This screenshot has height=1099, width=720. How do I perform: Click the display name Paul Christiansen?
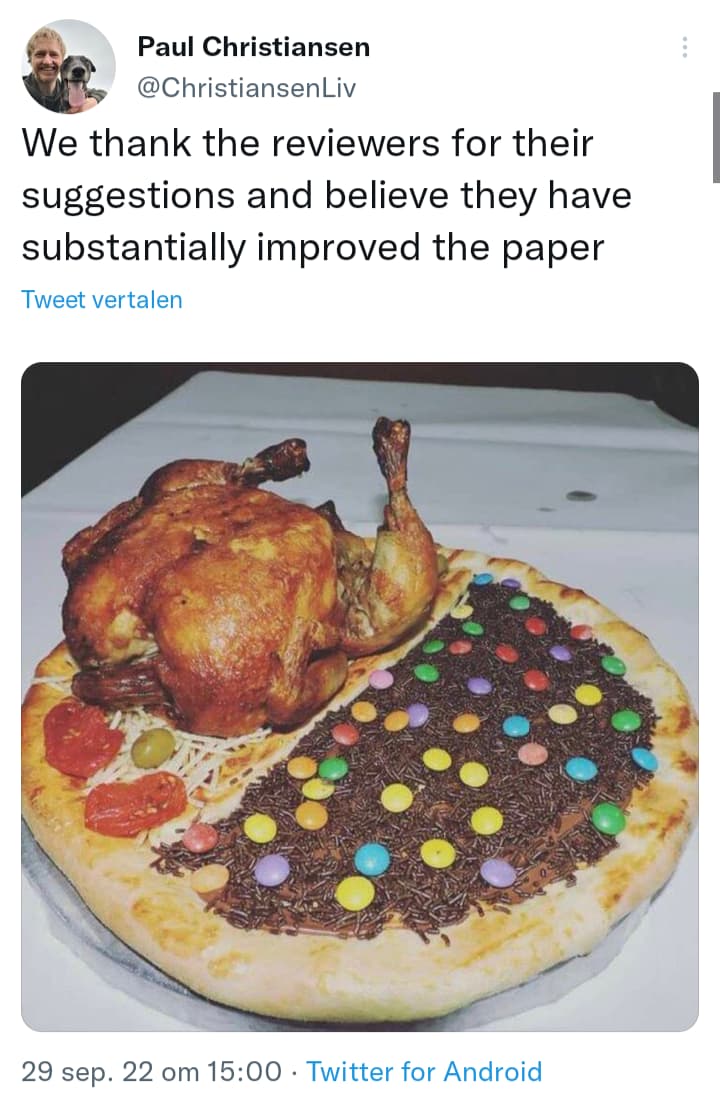[x=254, y=47]
